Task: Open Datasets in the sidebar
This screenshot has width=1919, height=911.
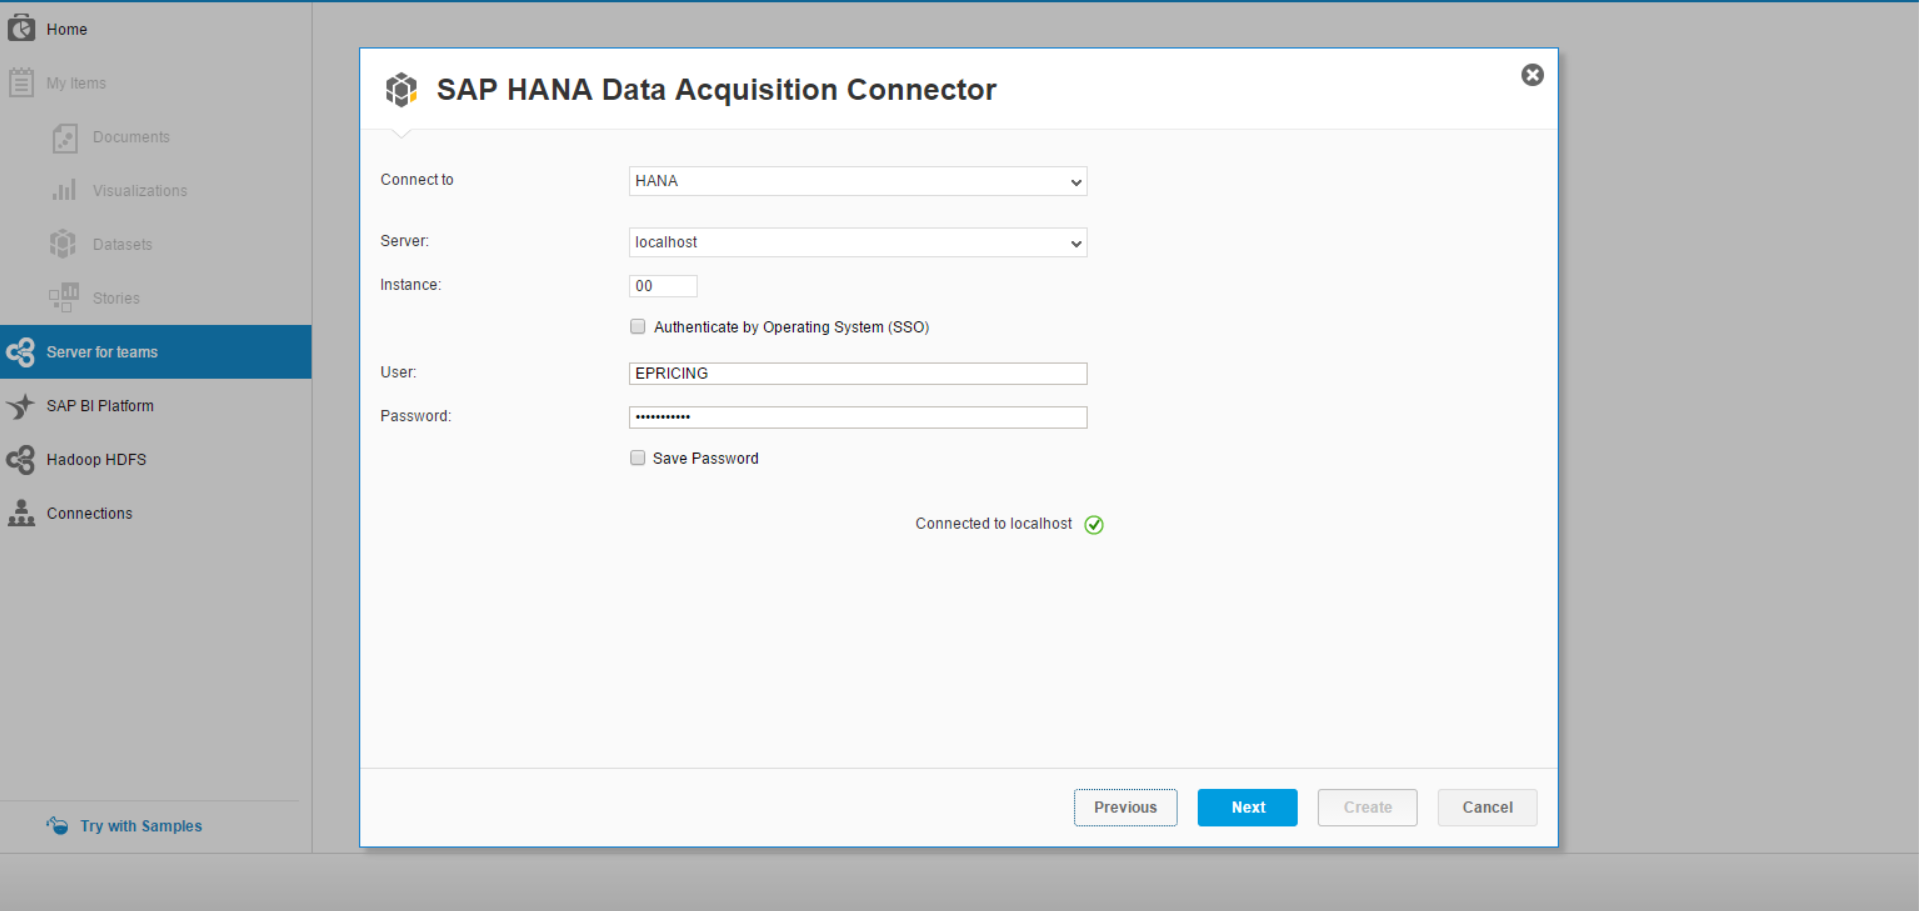Action: (122, 244)
